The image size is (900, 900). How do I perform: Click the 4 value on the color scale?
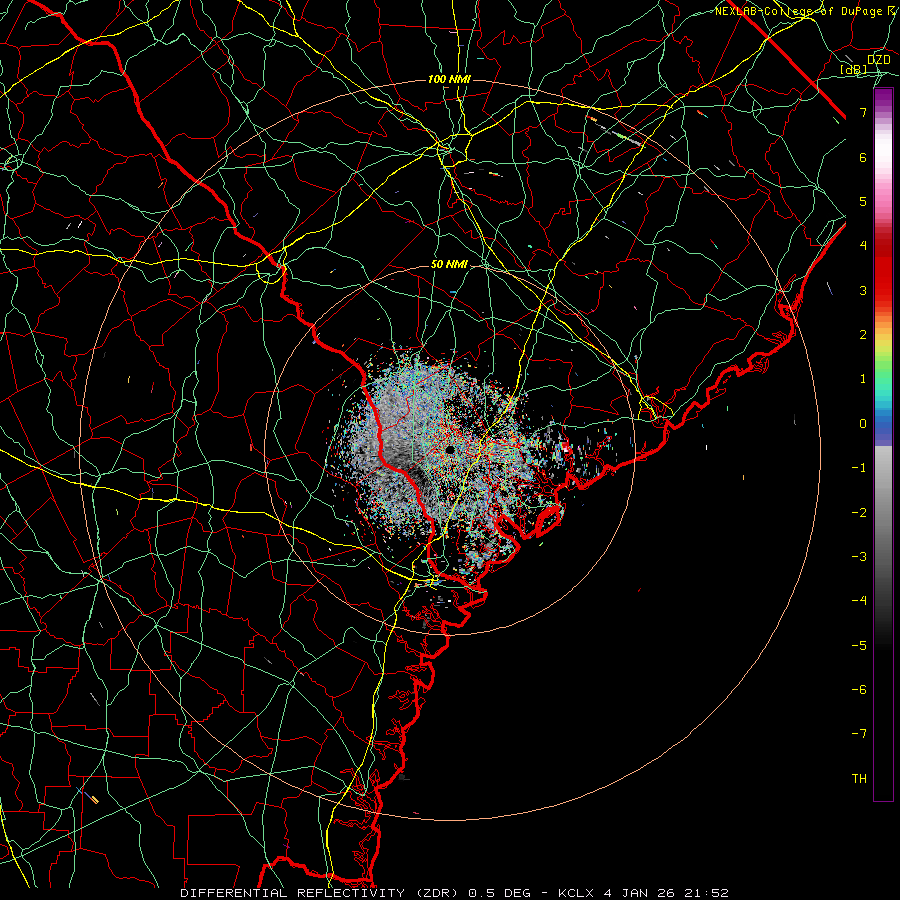click(x=863, y=246)
